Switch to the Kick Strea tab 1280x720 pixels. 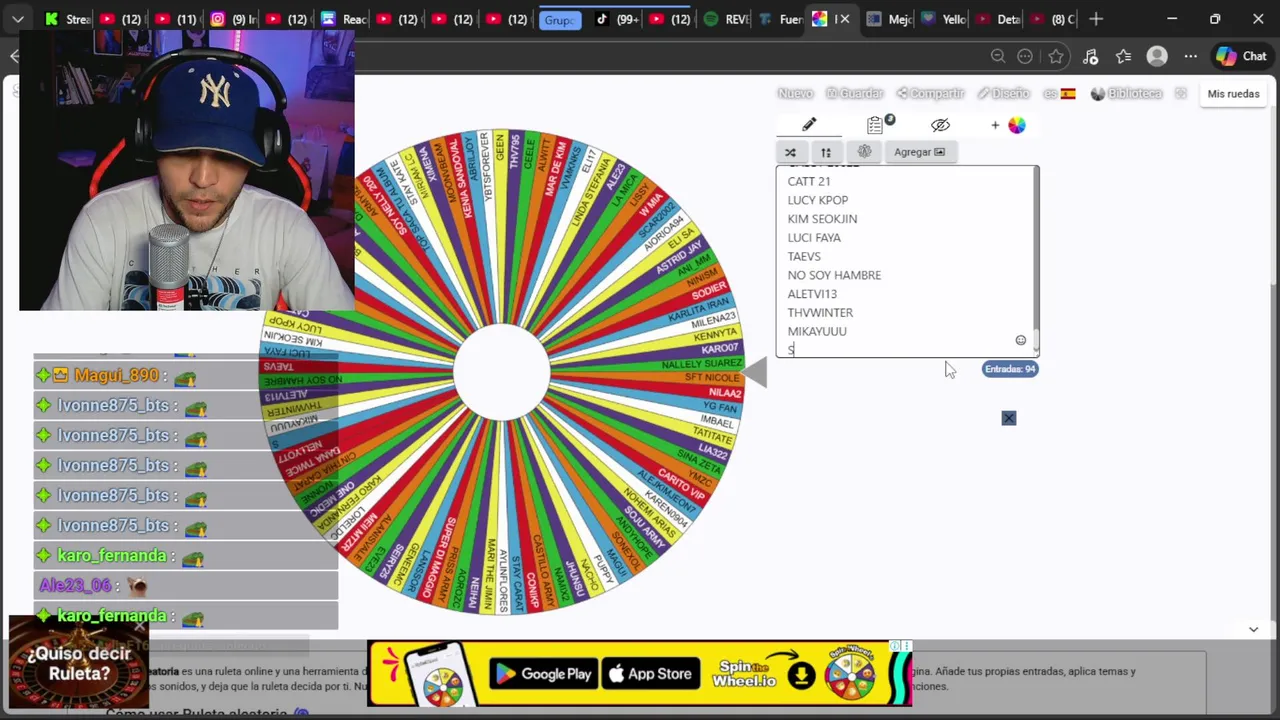tap(68, 19)
